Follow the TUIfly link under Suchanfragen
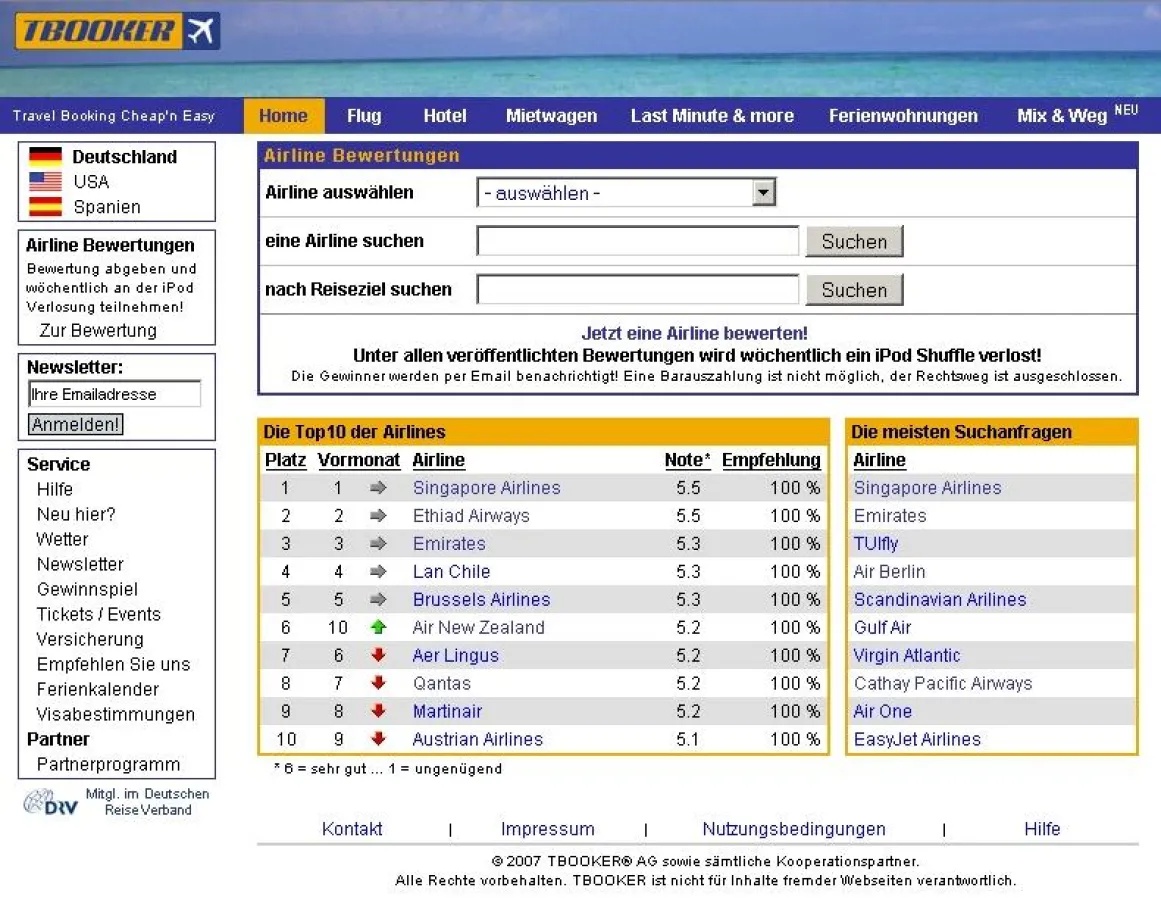1161x900 pixels. tap(875, 543)
